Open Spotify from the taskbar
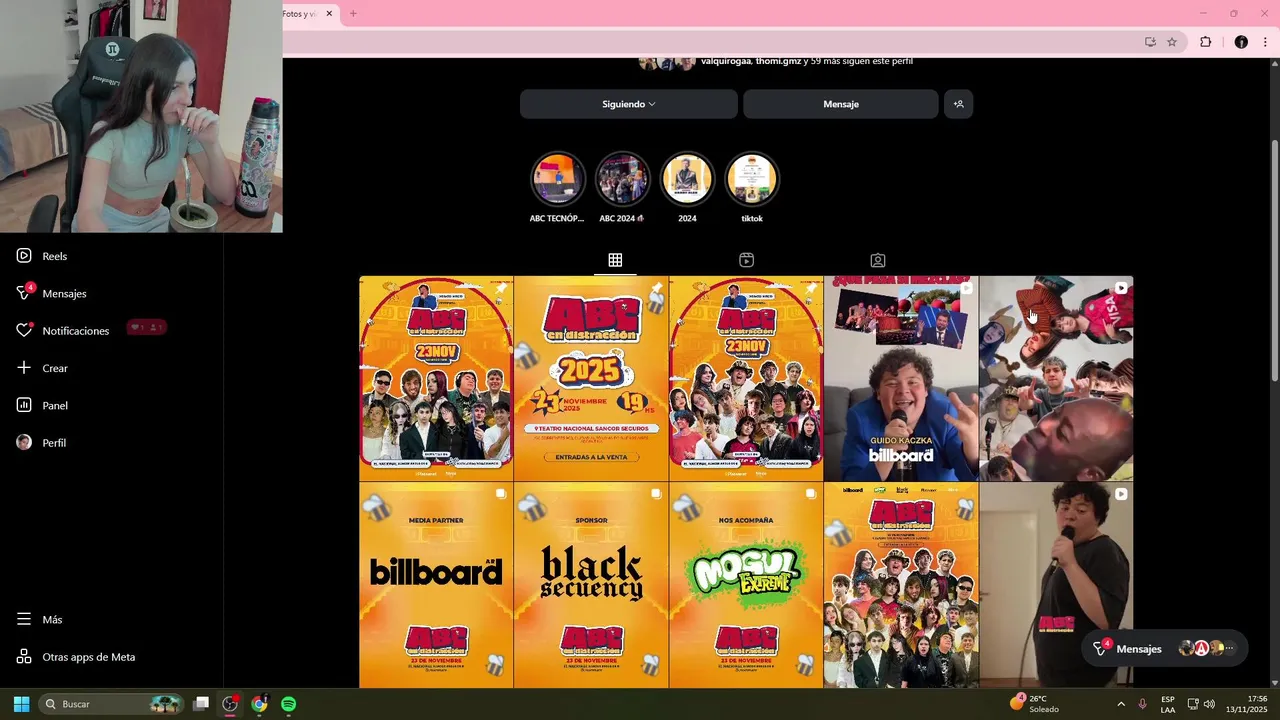1280x720 pixels. pos(288,704)
